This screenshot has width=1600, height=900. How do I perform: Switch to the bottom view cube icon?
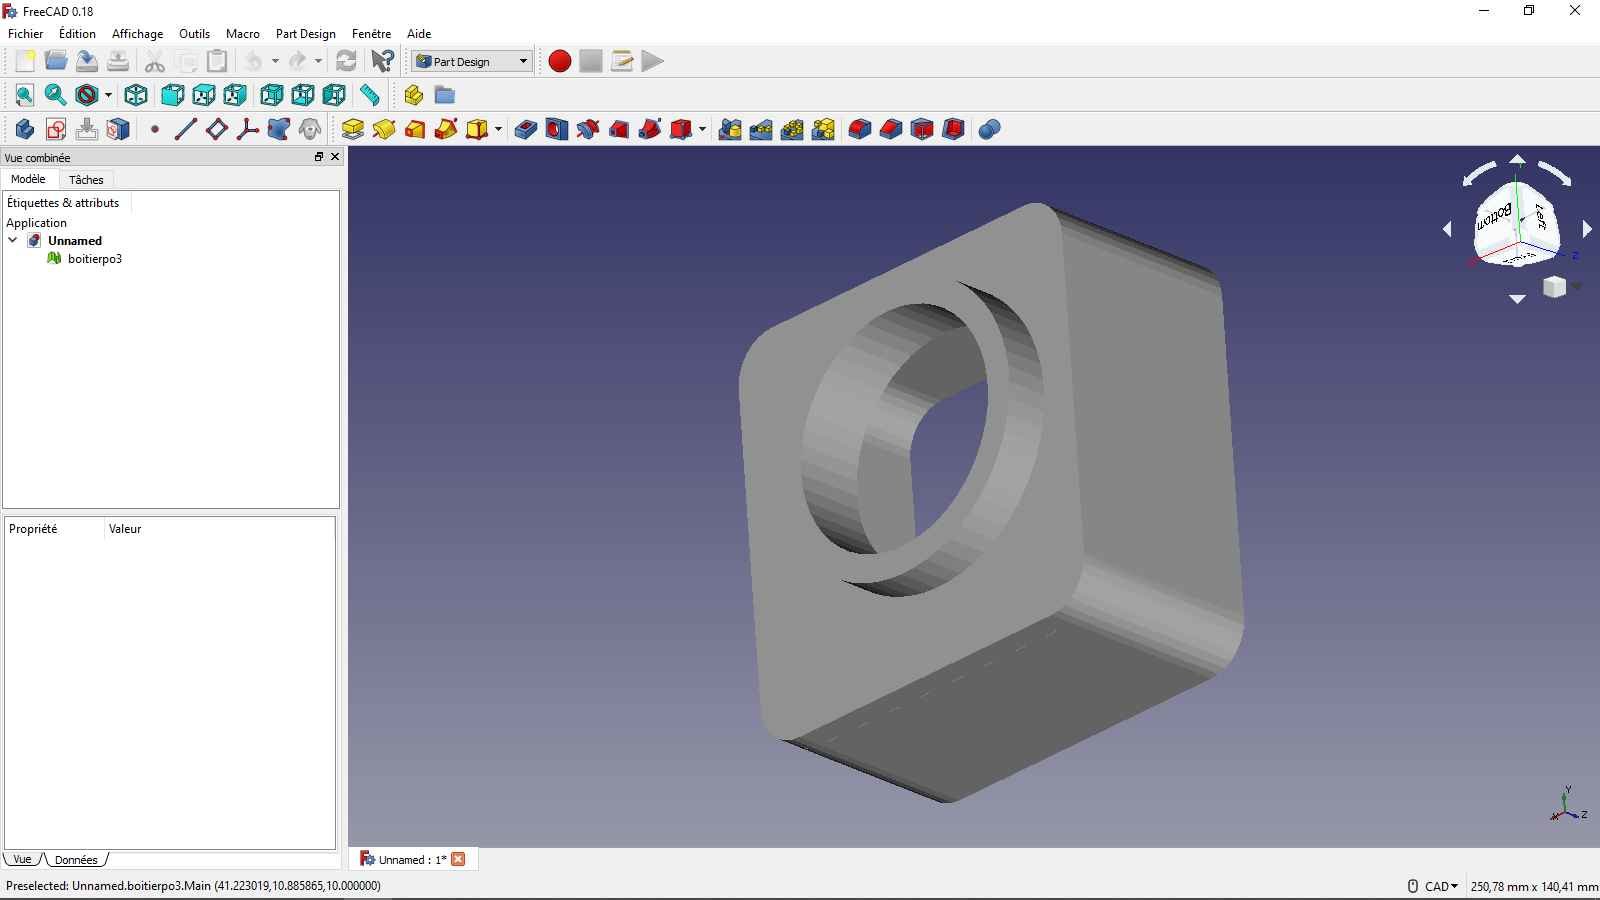click(x=302, y=95)
